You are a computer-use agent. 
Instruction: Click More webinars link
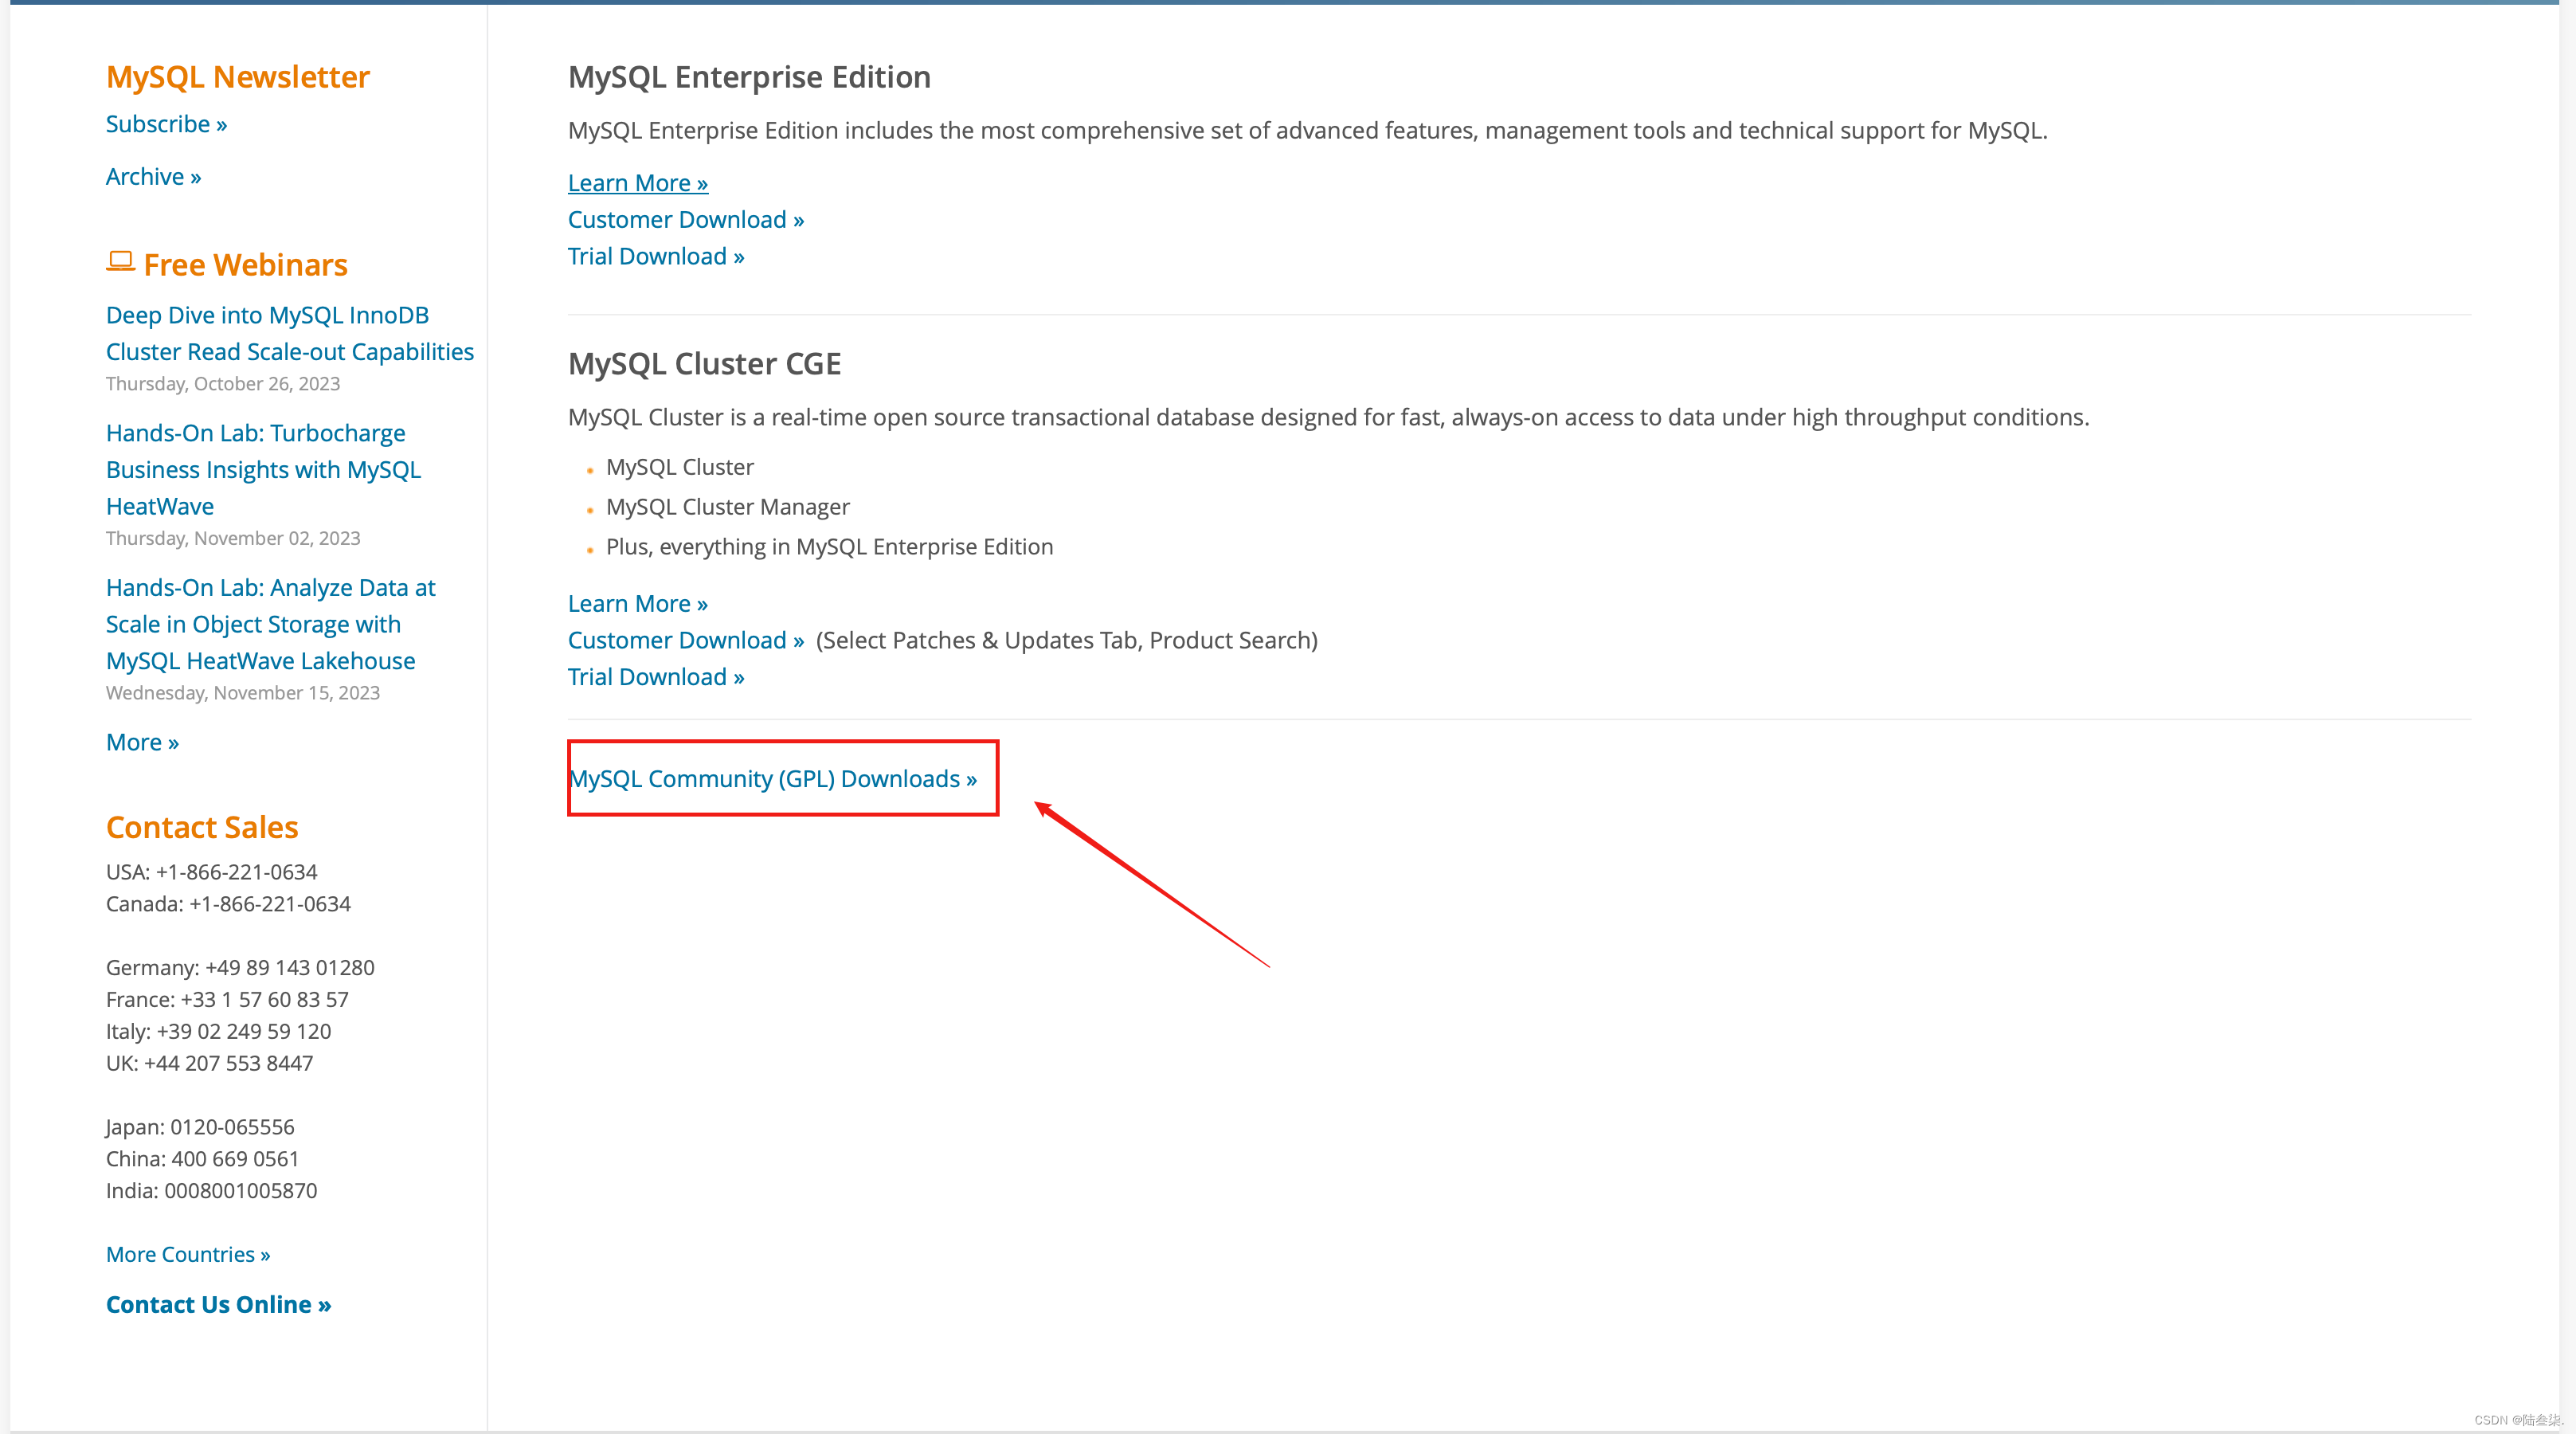coord(142,742)
